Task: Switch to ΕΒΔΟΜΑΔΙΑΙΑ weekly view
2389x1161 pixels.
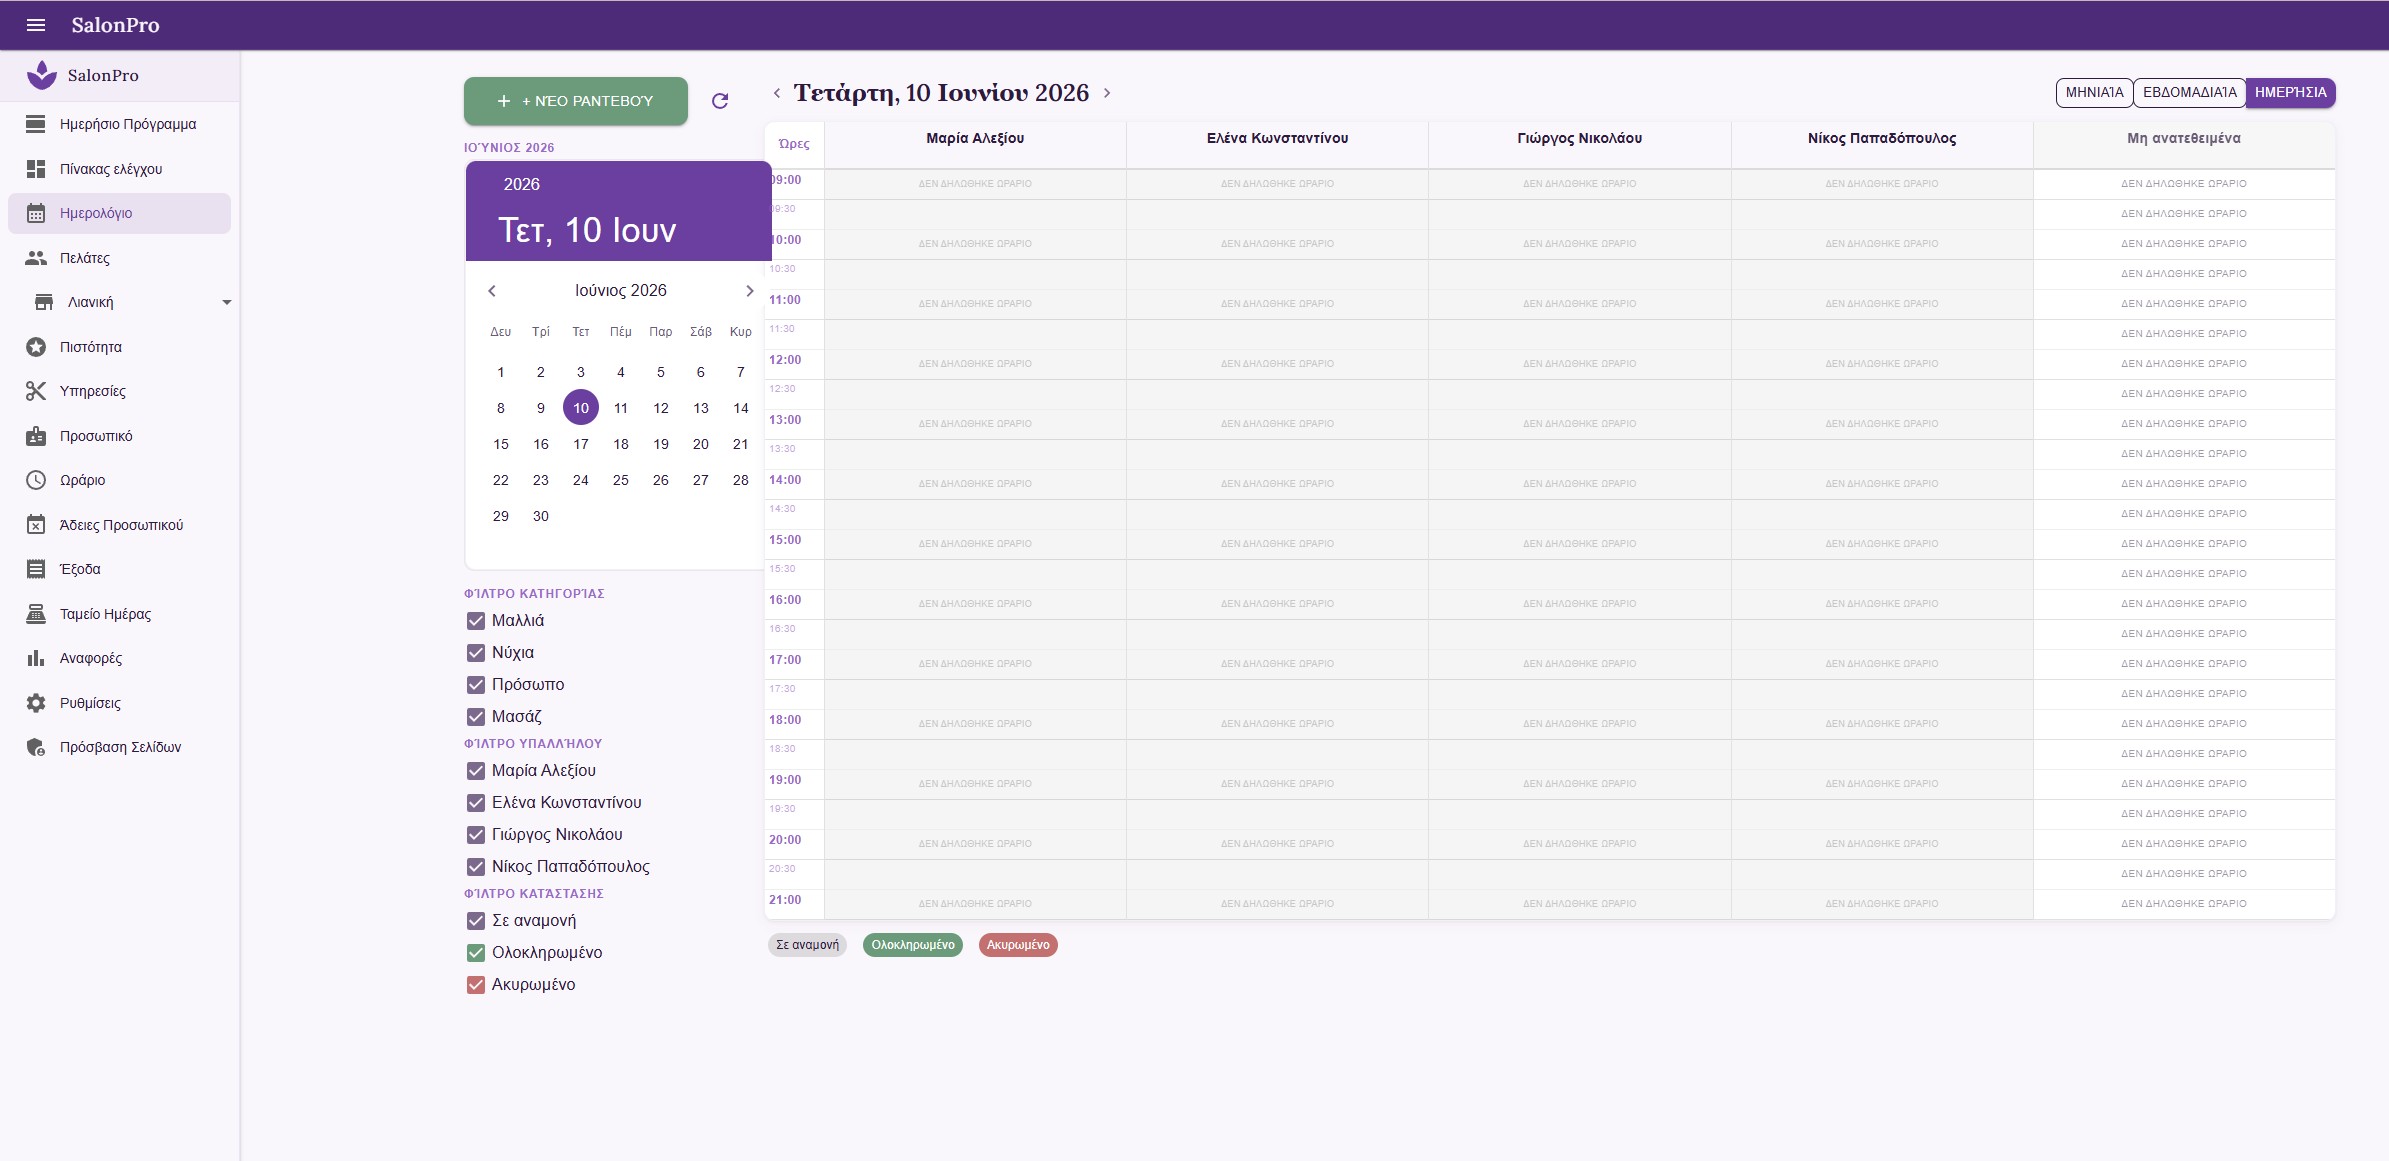Action: pyautogui.click(x=2189, y=92)
